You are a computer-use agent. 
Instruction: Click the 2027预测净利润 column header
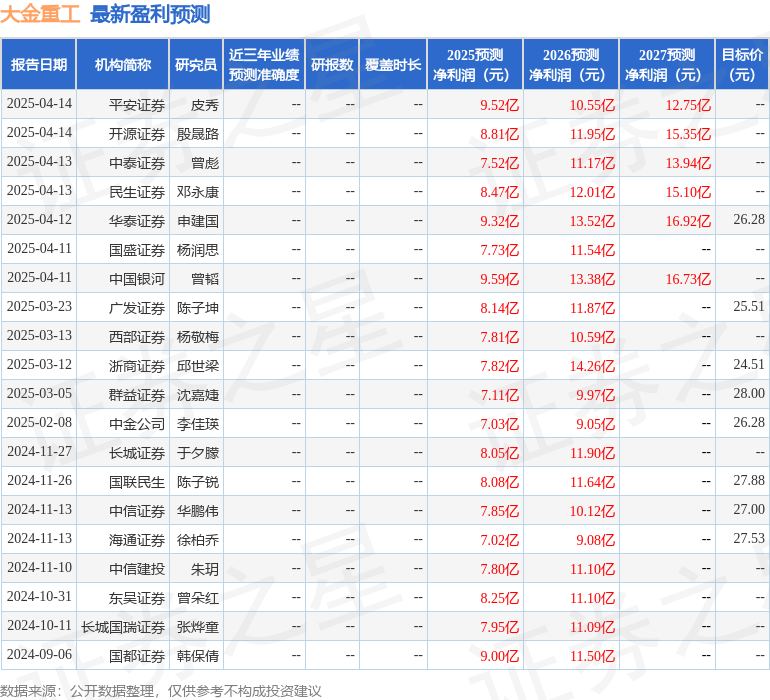tap(667, 65)
